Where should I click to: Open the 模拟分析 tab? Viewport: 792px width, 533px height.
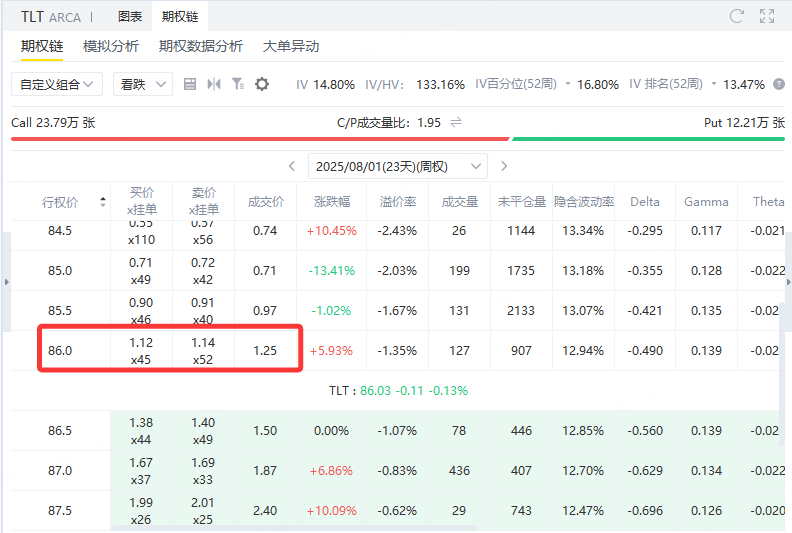pos(111,46)
